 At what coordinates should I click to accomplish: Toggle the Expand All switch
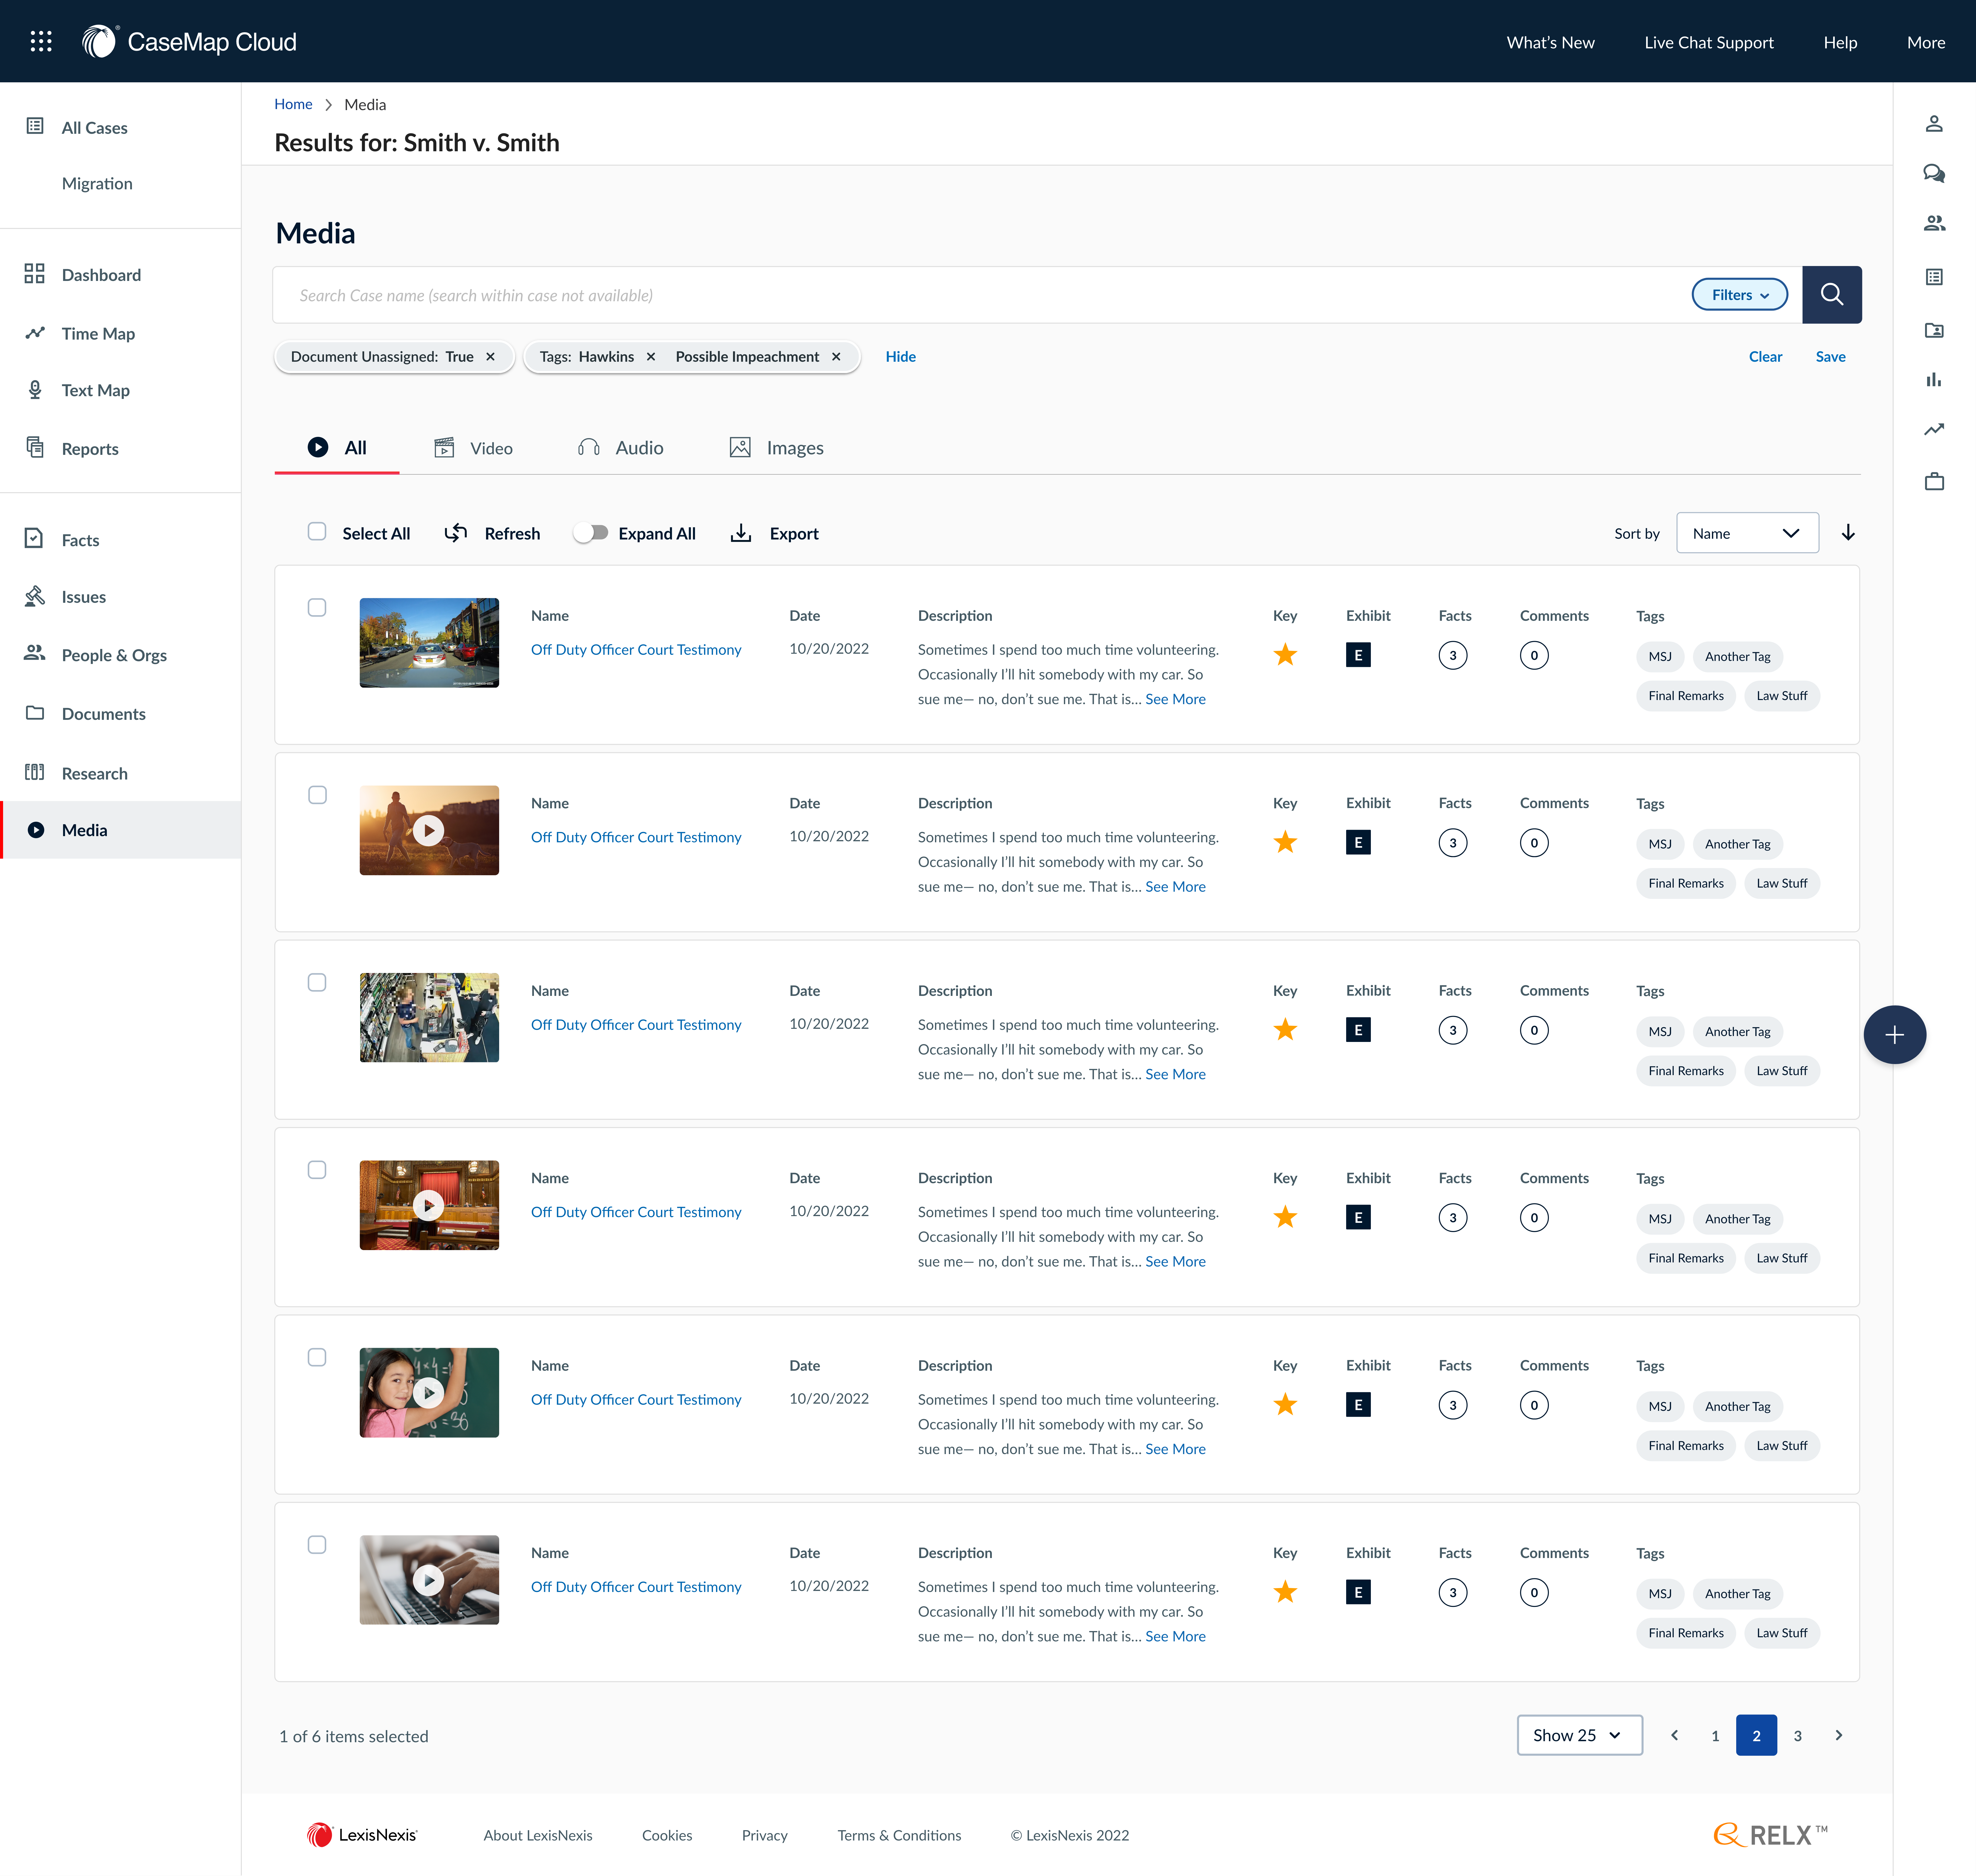click(591, 533)
